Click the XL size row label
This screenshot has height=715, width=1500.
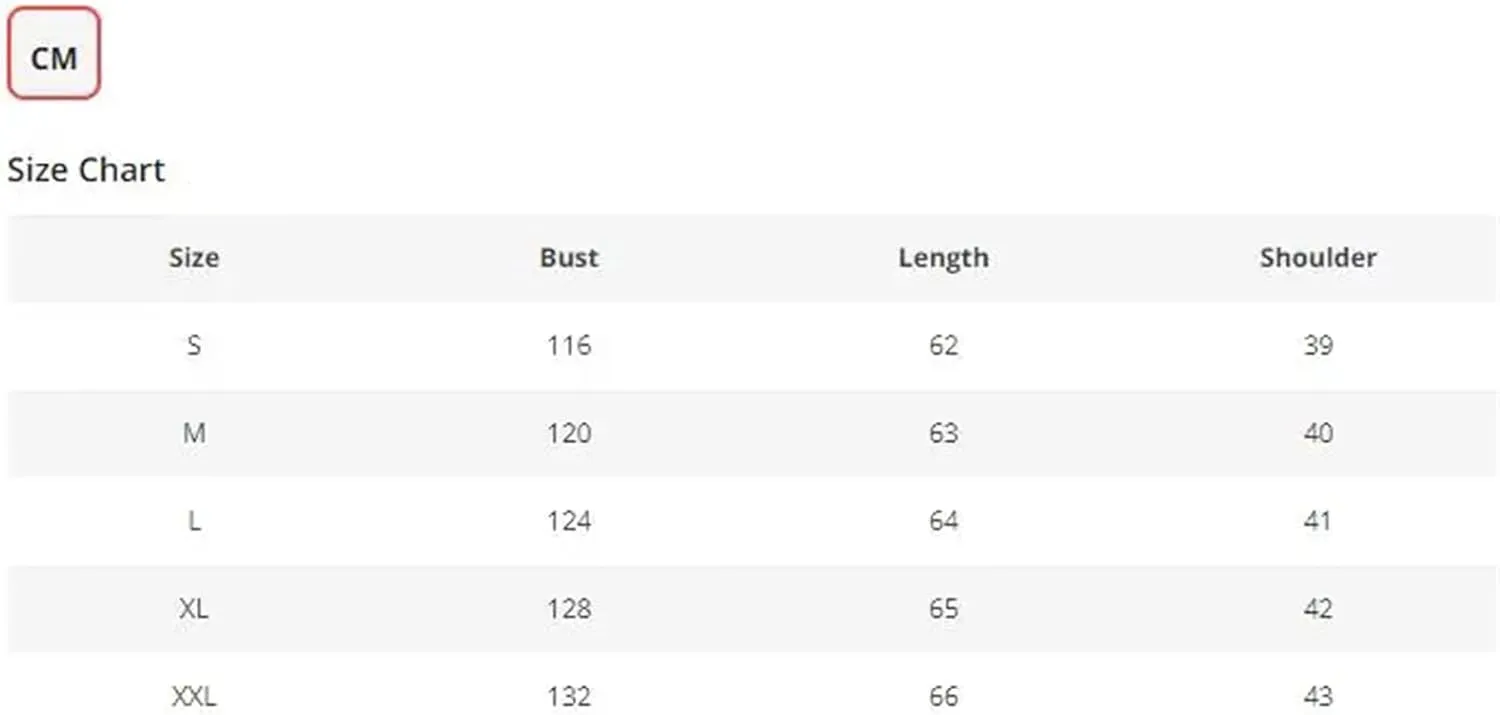[194, 609]
